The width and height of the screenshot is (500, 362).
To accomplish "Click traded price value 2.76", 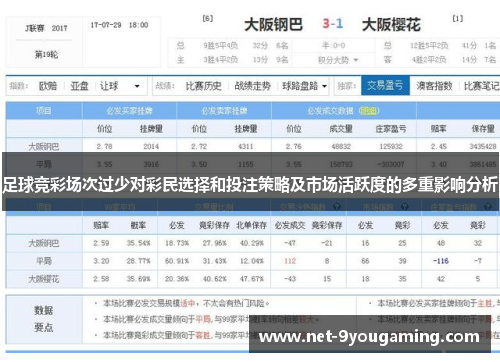I will click(294, 146).
